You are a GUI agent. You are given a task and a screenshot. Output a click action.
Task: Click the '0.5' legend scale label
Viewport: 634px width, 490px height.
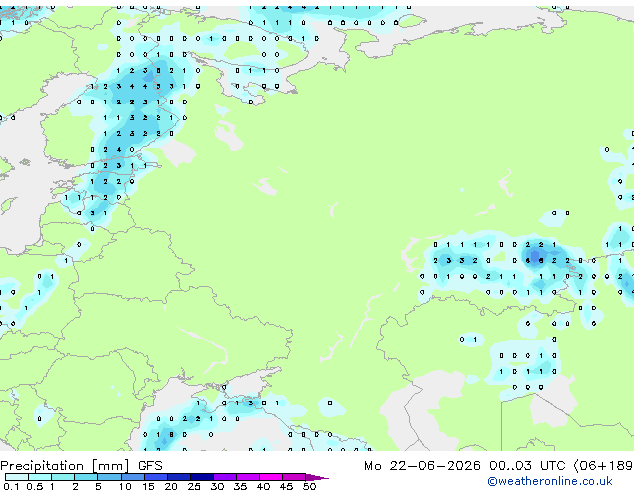pyautogui.click(x=35, y=486)
